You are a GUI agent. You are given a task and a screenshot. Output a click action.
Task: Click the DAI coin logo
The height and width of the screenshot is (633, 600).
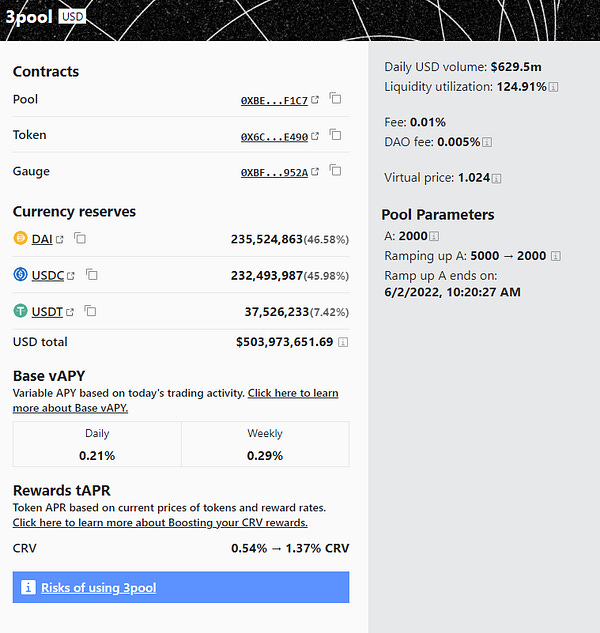20,238
